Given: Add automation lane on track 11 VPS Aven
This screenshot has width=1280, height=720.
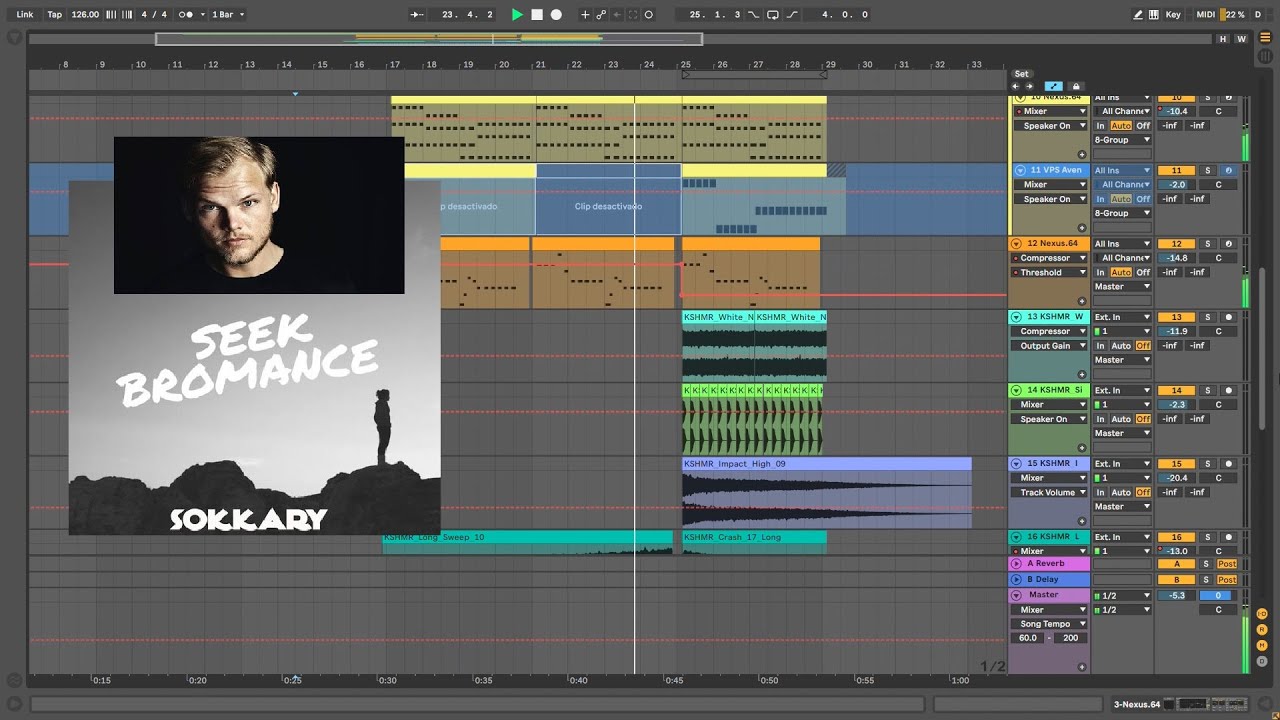Looking at the screenshot, I should pyautogui.click(x=1081, y=228).
